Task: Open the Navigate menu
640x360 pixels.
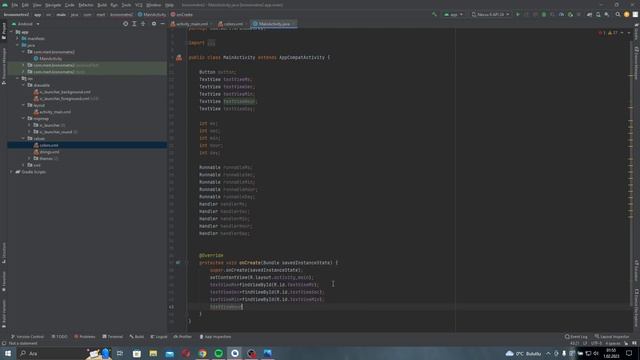Action: (53, 5)
